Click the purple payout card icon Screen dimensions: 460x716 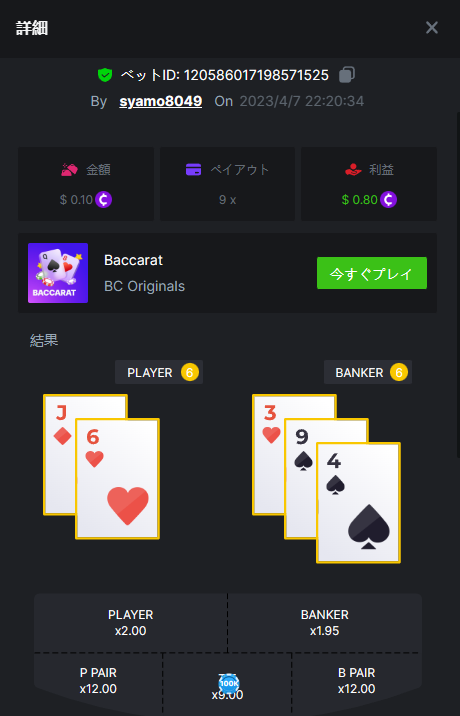pos(194,169)
